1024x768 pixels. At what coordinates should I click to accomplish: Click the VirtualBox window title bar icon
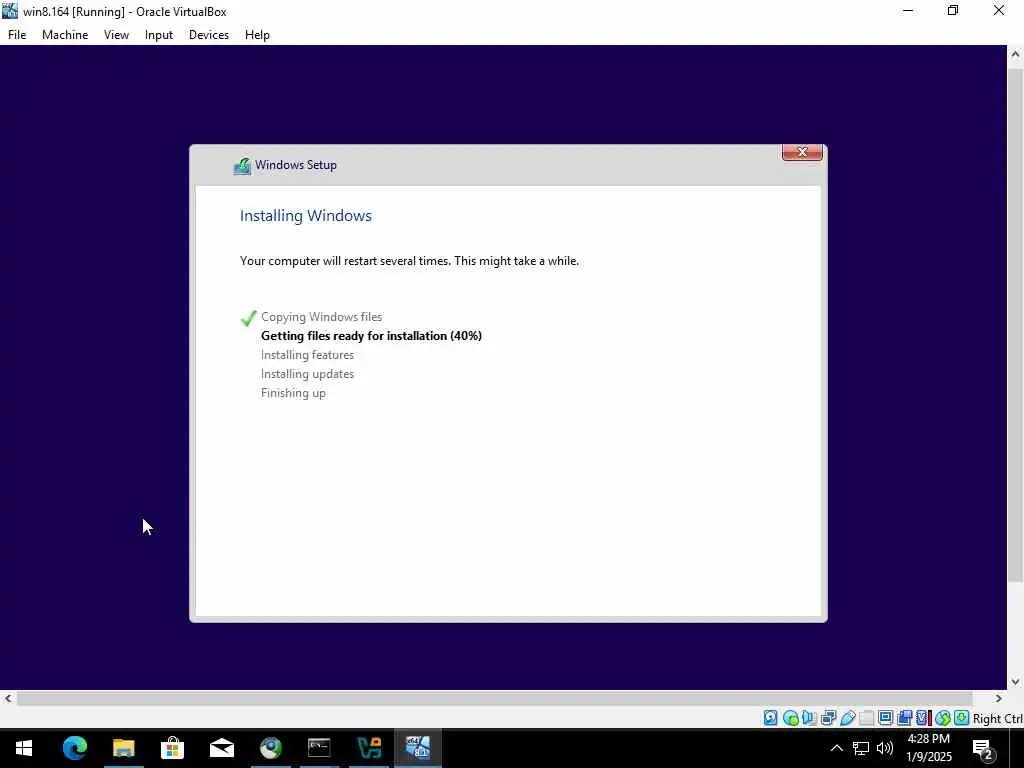(x=10, y=11)
